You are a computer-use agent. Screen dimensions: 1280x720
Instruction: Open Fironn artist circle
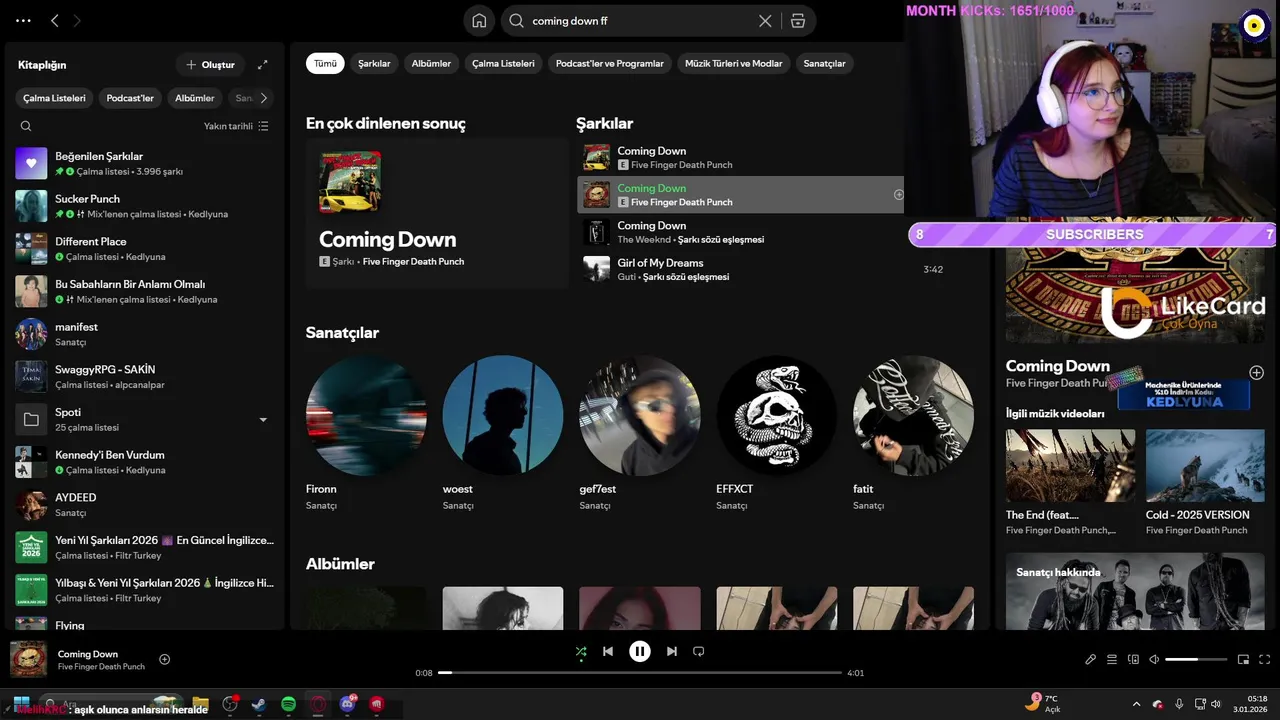click(366, 415)
